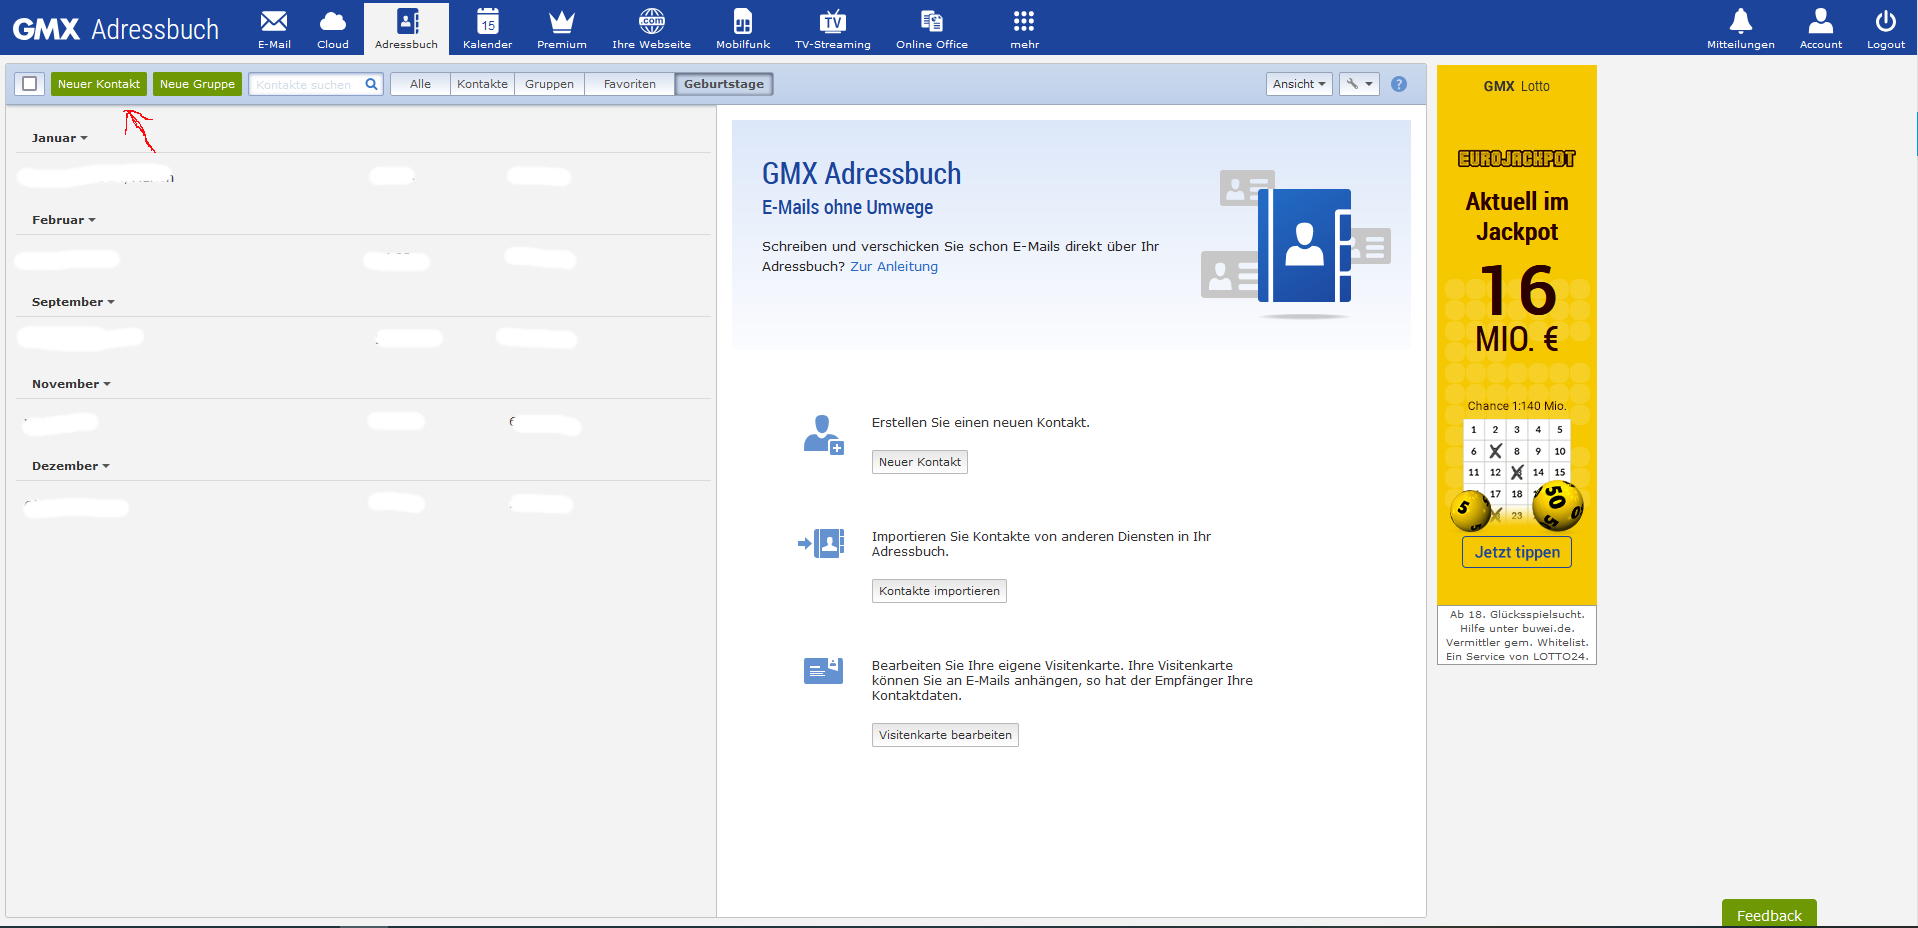
Task: Open the Cloud storage icon
Action: click(332, 28)
